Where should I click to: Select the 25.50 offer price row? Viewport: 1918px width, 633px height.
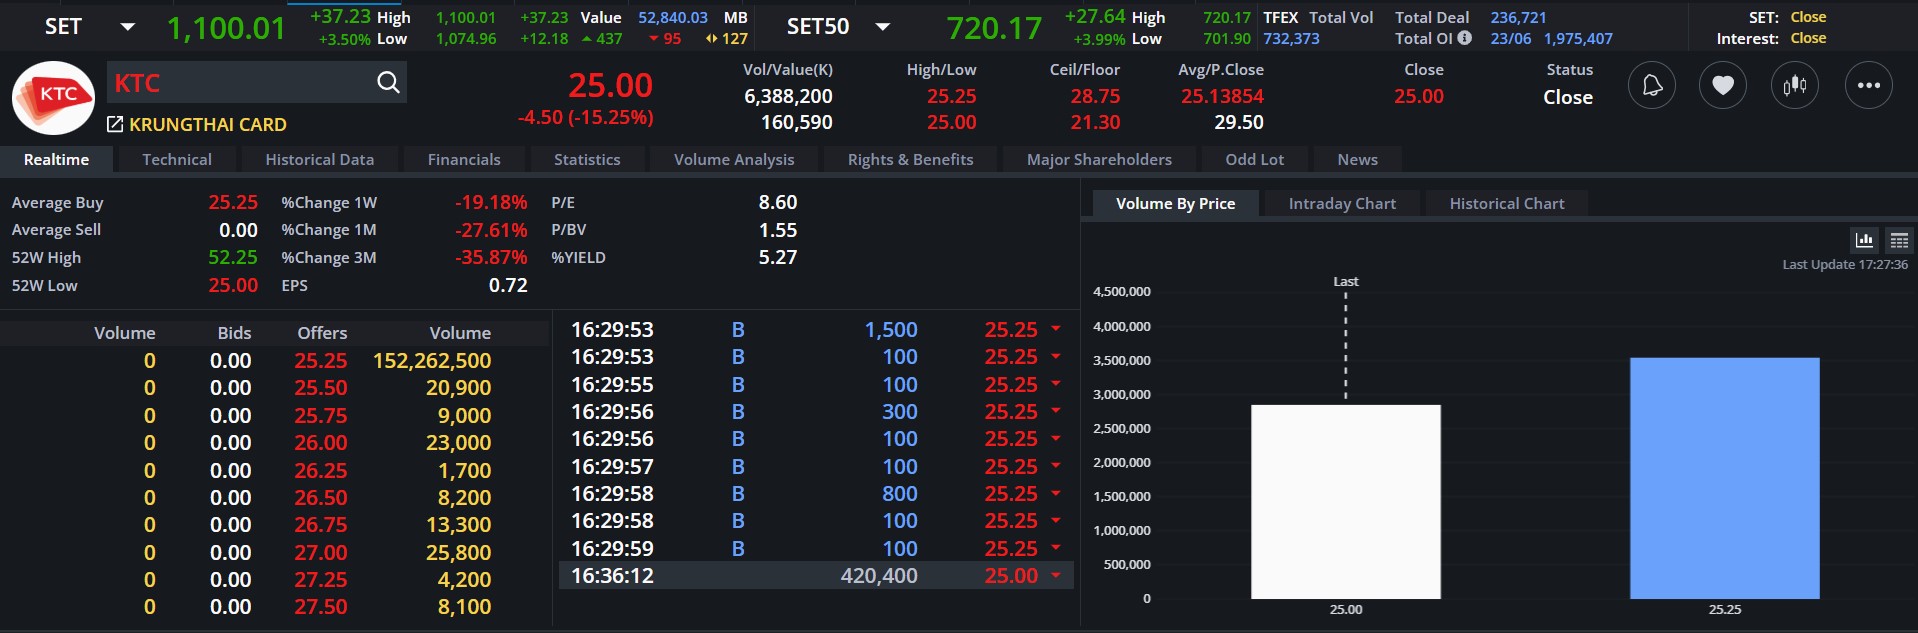click(x=321, y=388)
